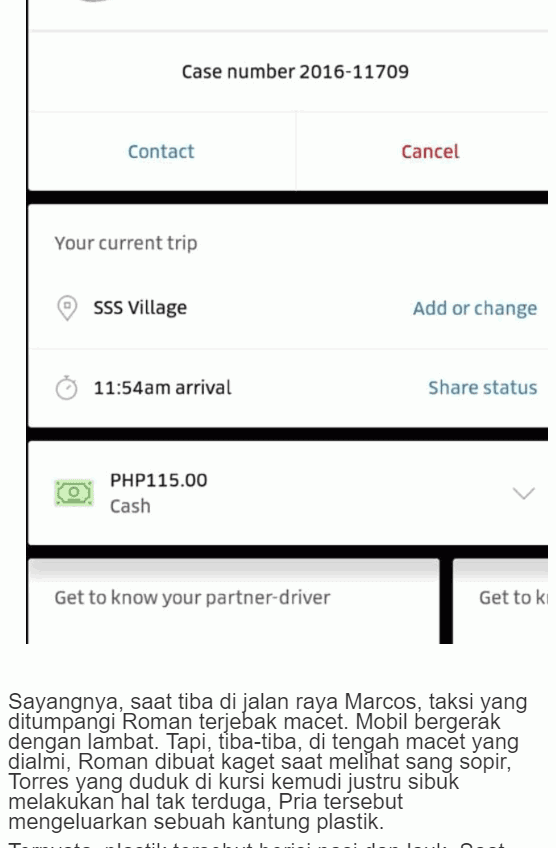Click the location pin icon
The image size is (556, 848).
tap(67, 308)
